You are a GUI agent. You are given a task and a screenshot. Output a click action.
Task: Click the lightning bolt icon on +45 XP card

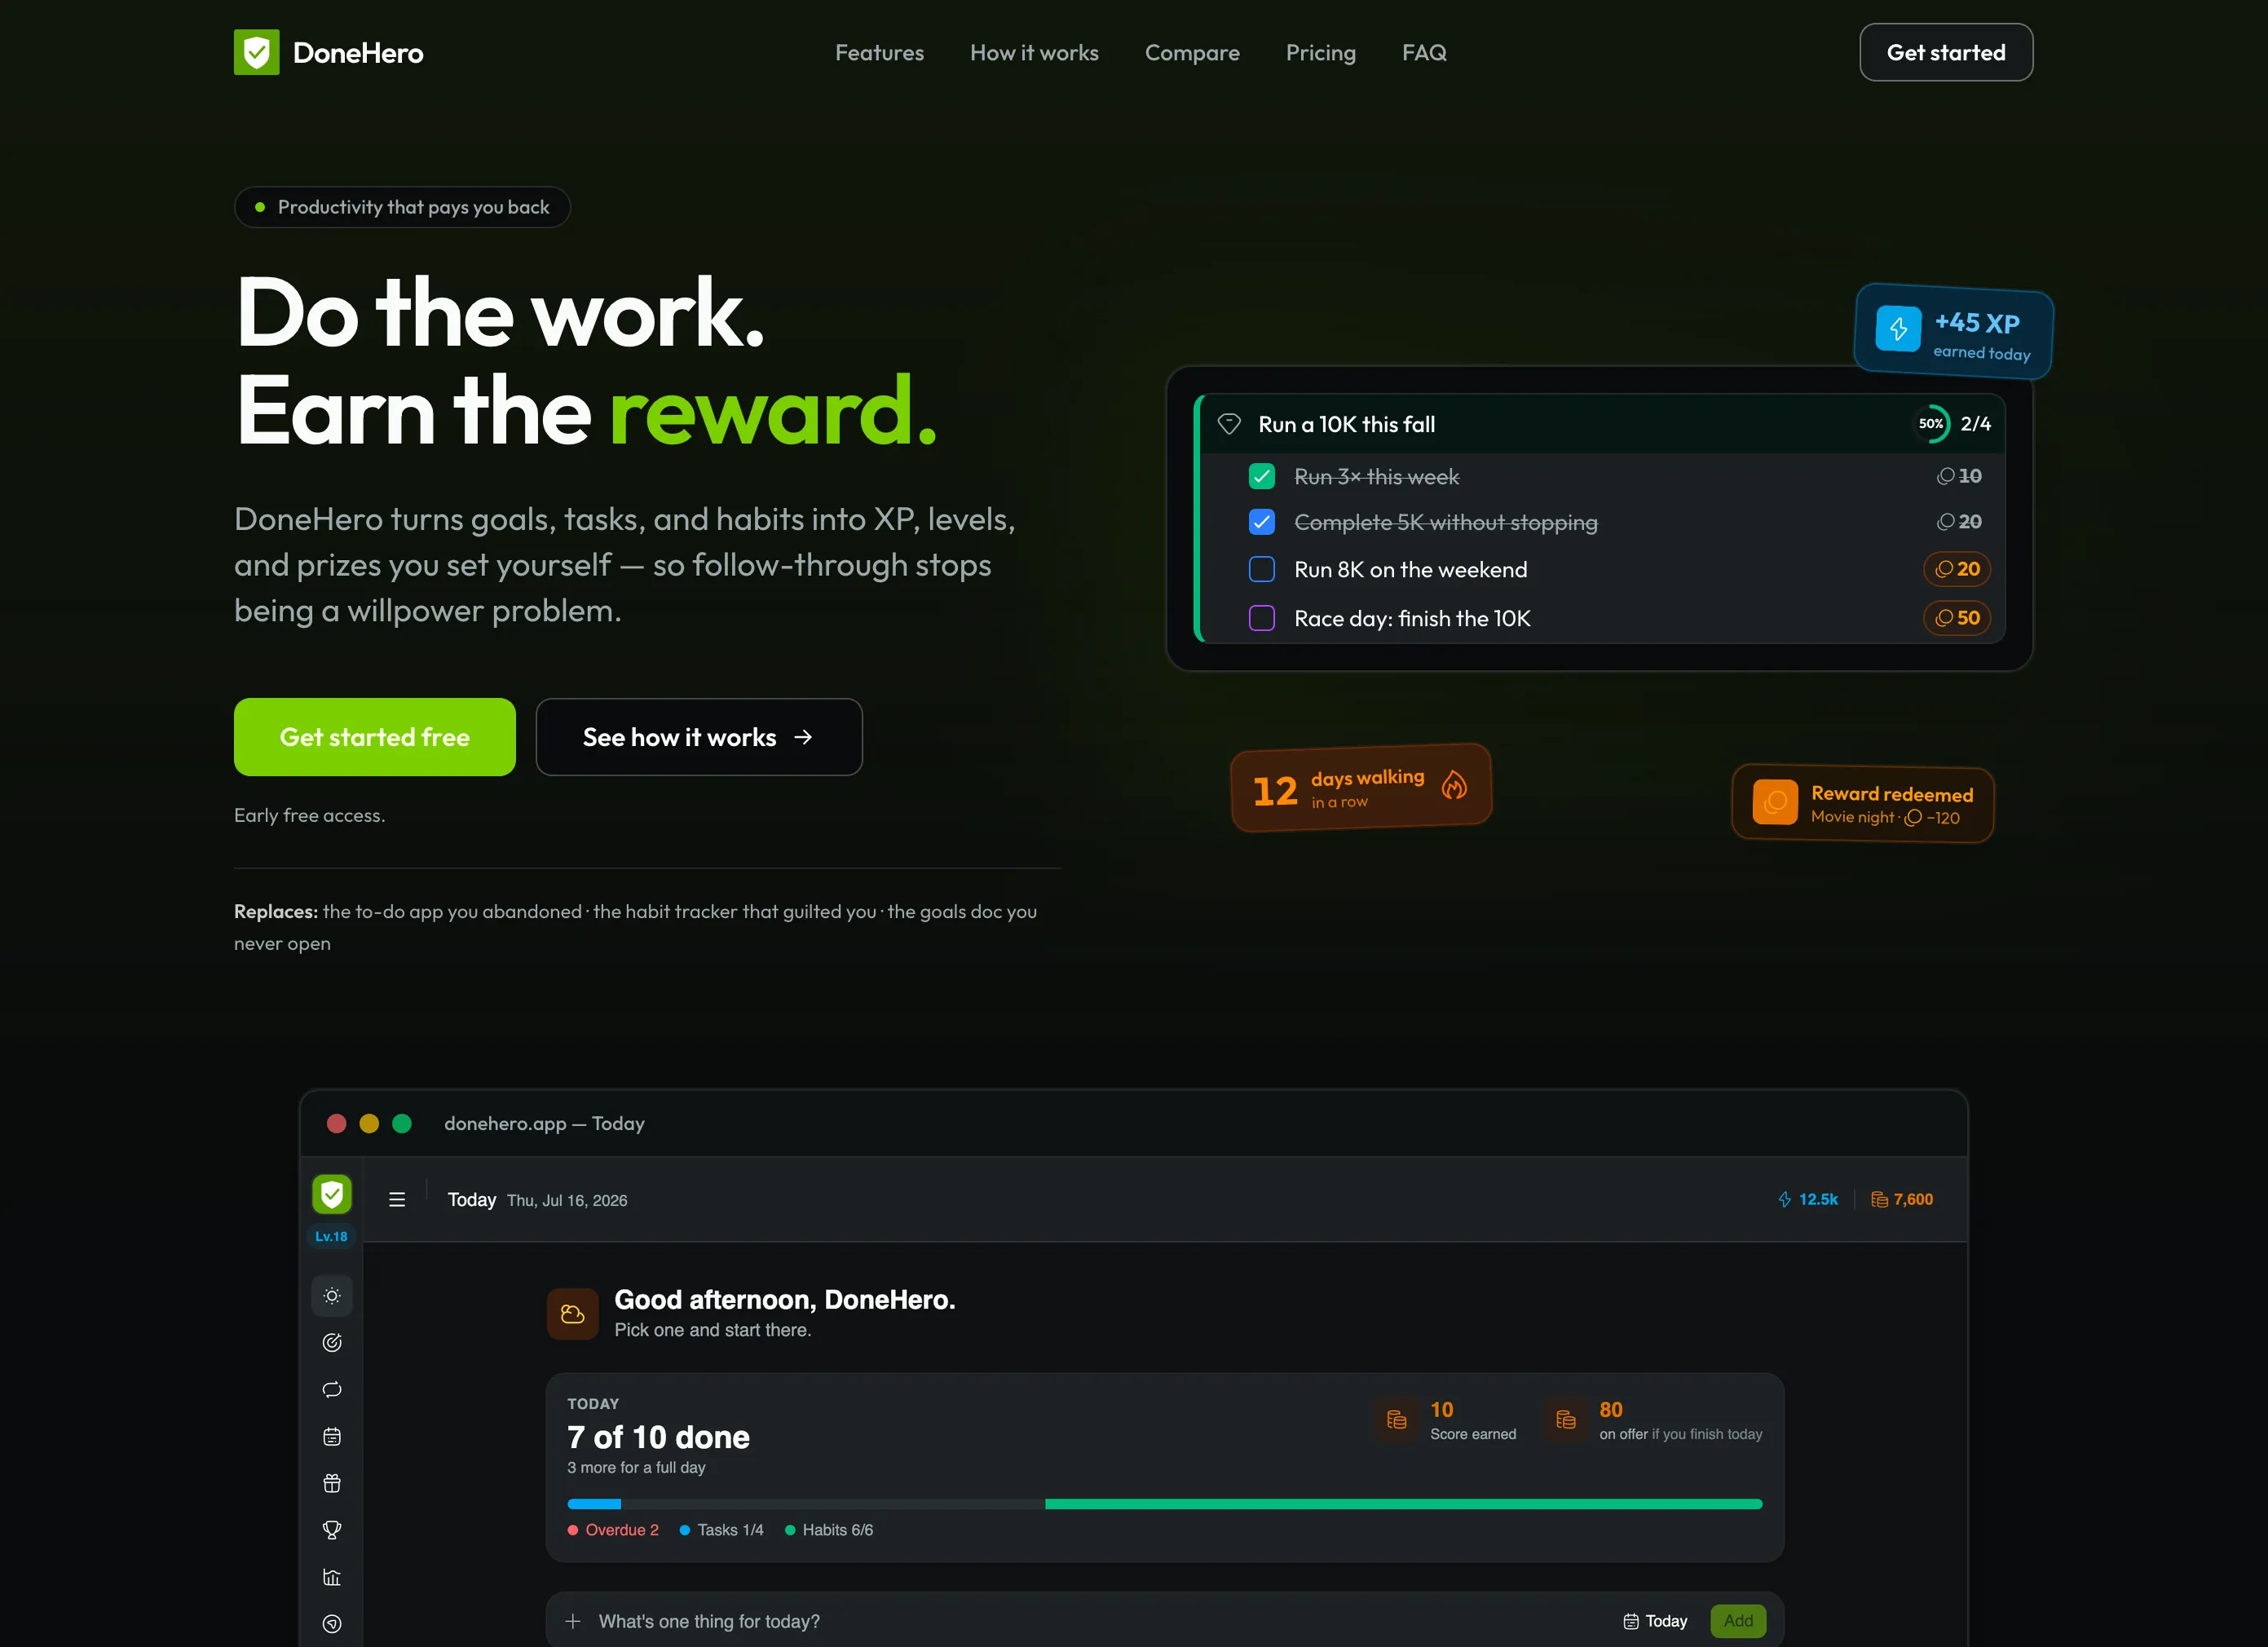(x=1898, y=329)
